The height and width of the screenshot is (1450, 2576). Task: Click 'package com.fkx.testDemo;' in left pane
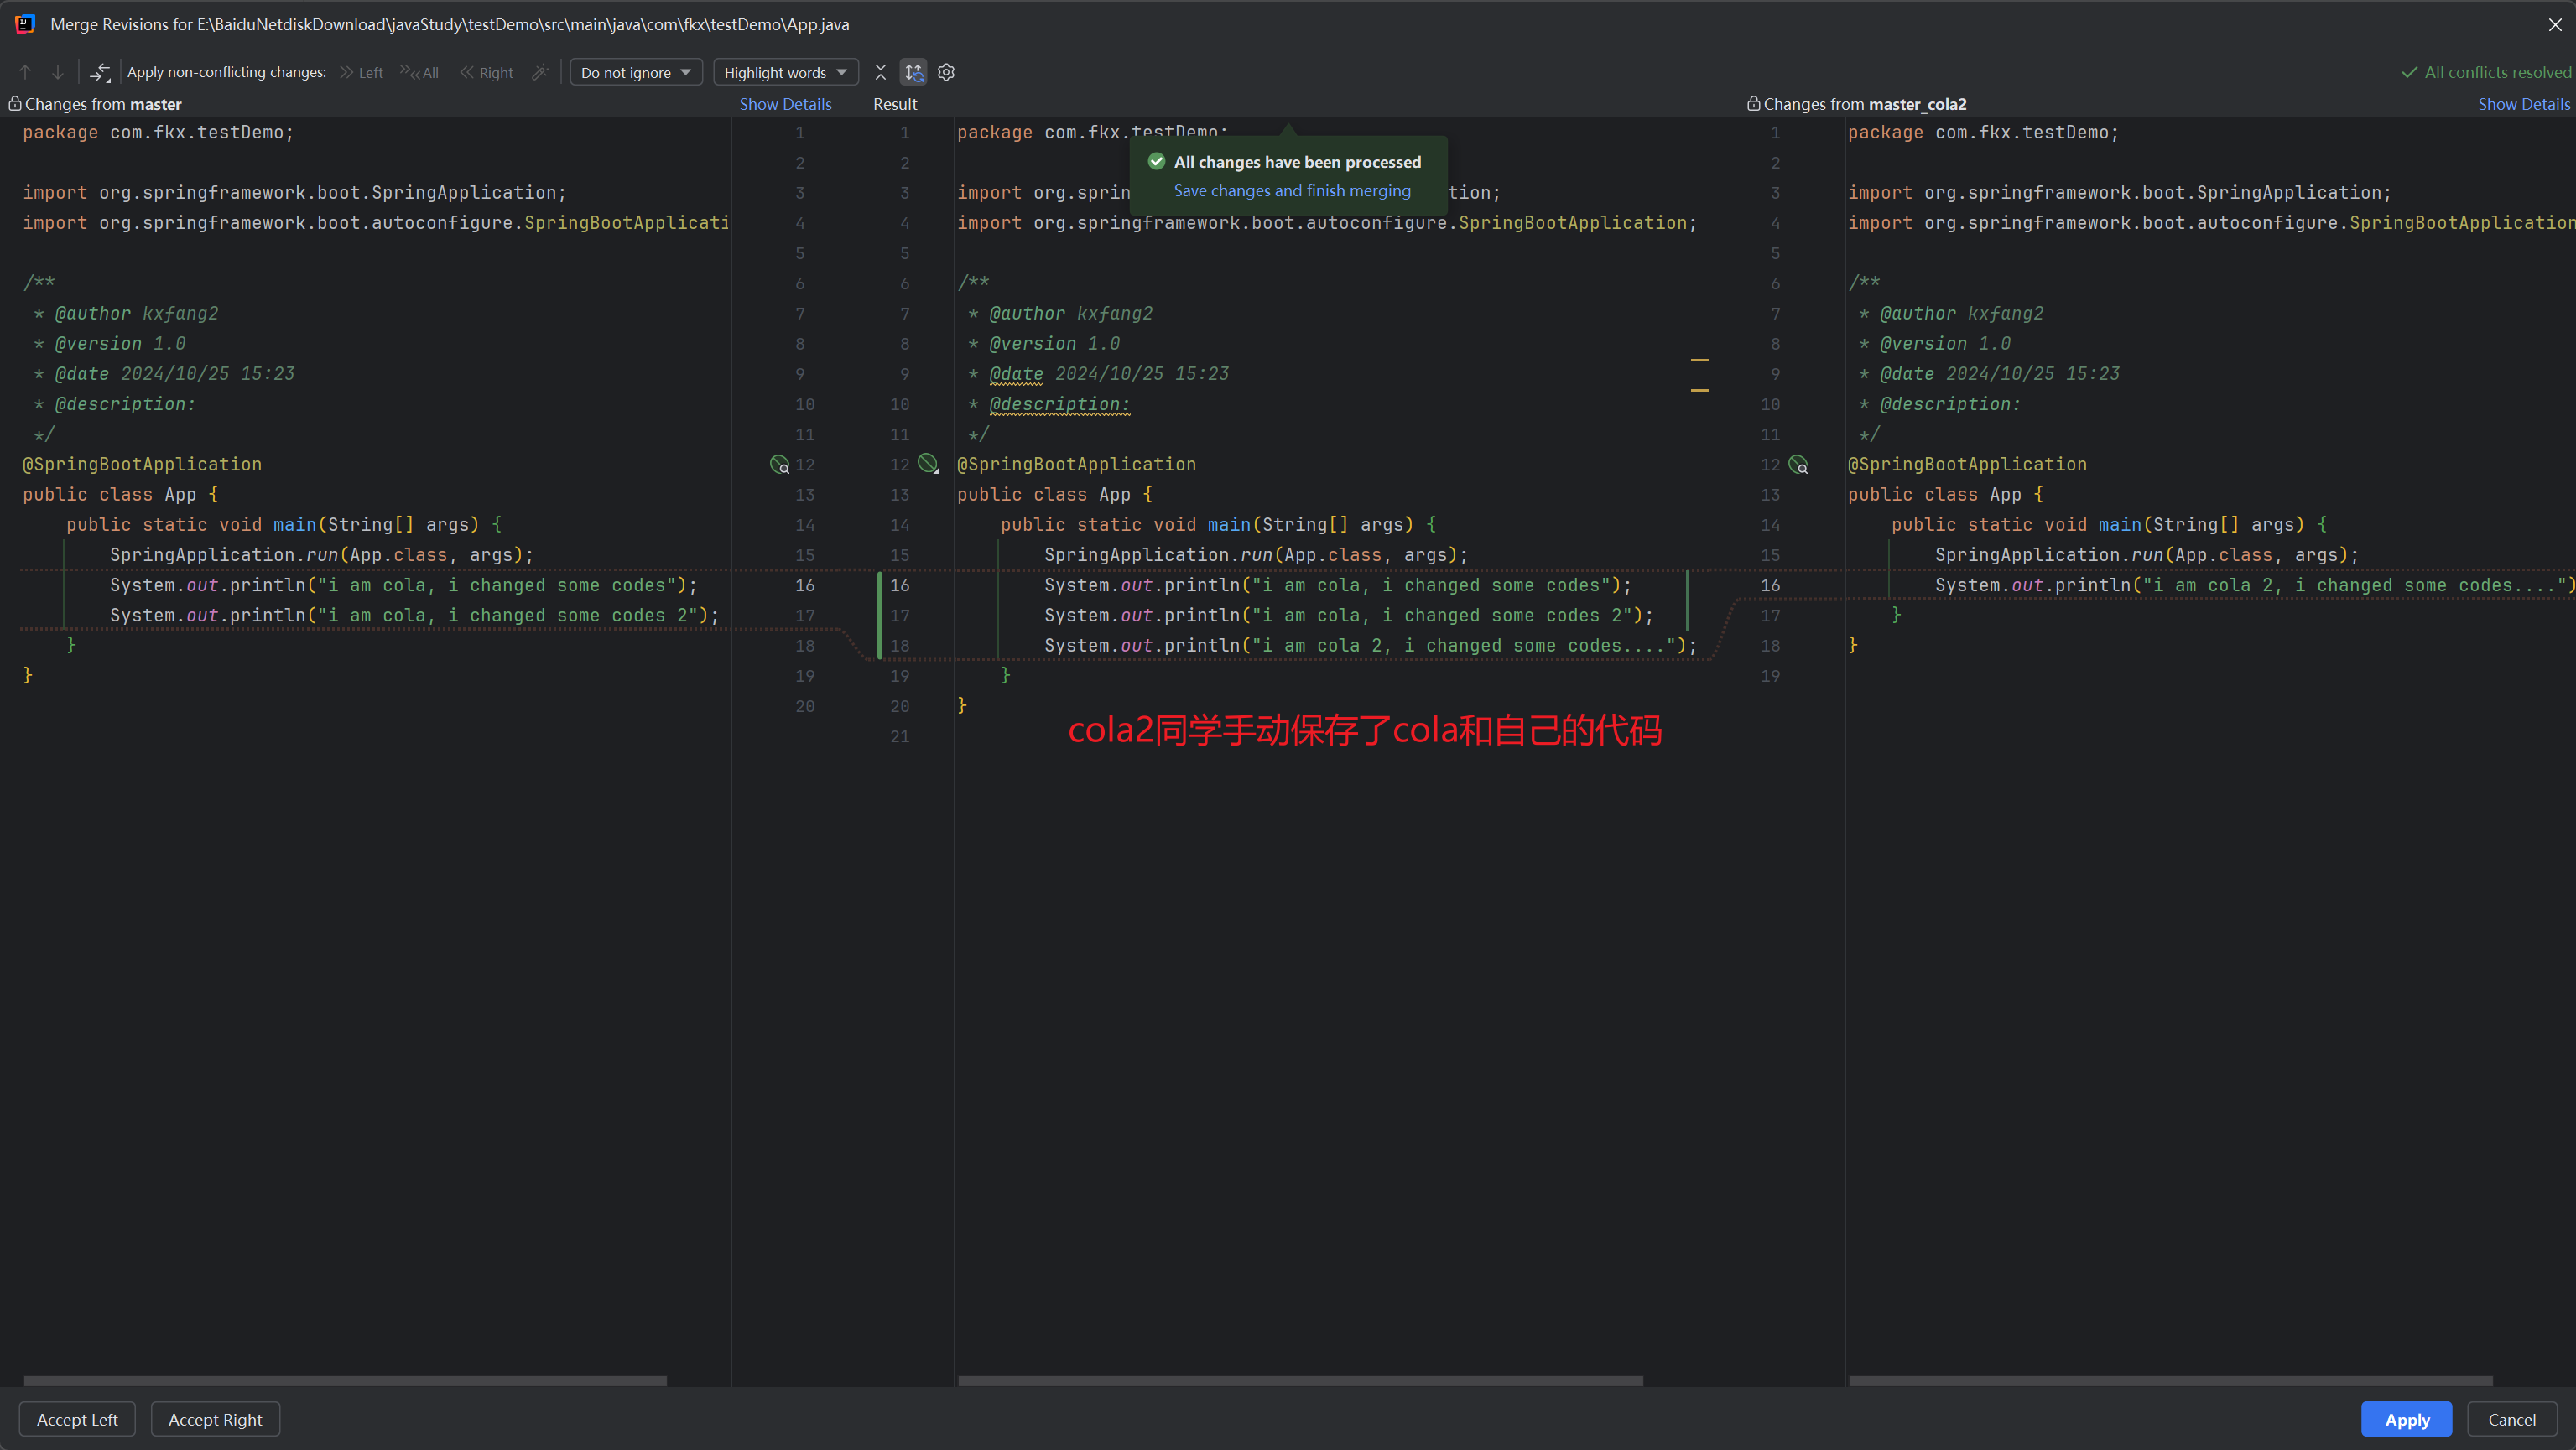(158, 132)
